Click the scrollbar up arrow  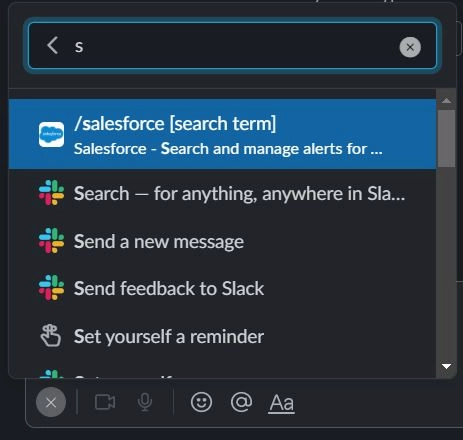point(446,100)
